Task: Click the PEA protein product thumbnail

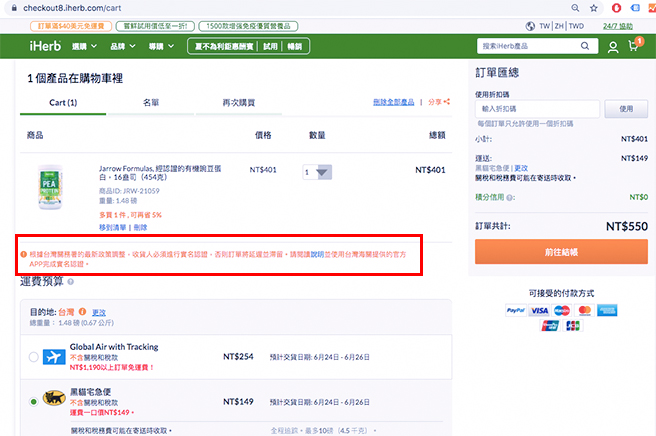Action: click(50, 187)
